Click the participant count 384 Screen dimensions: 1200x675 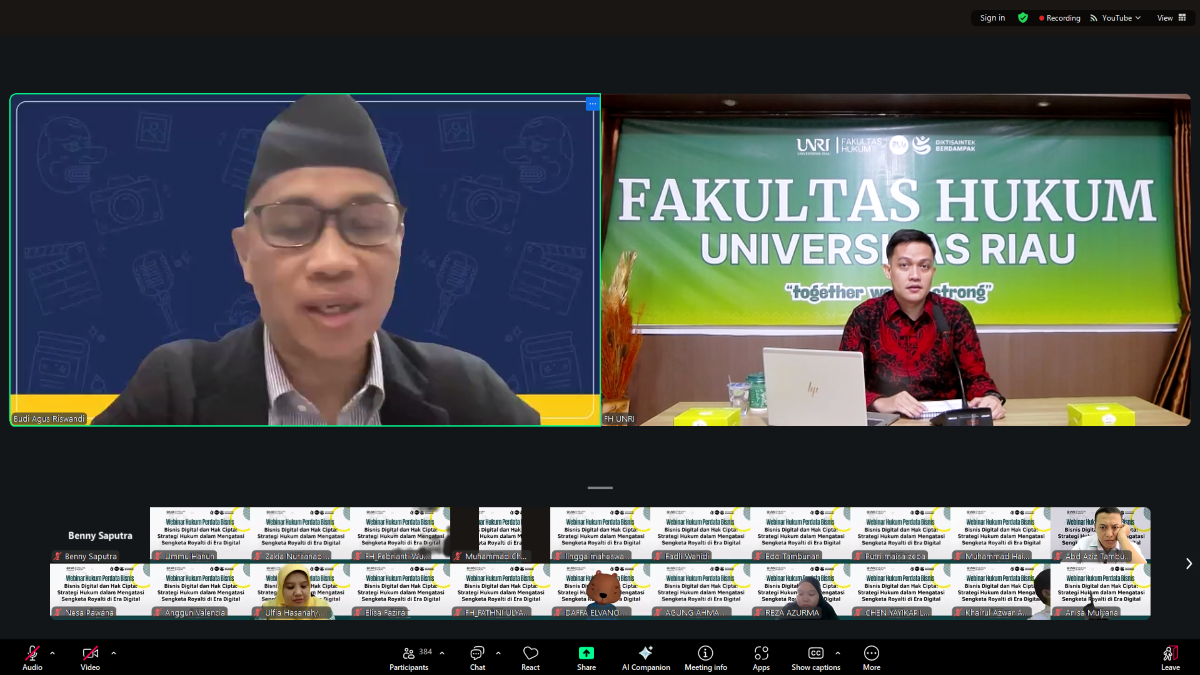click(426, 652)
